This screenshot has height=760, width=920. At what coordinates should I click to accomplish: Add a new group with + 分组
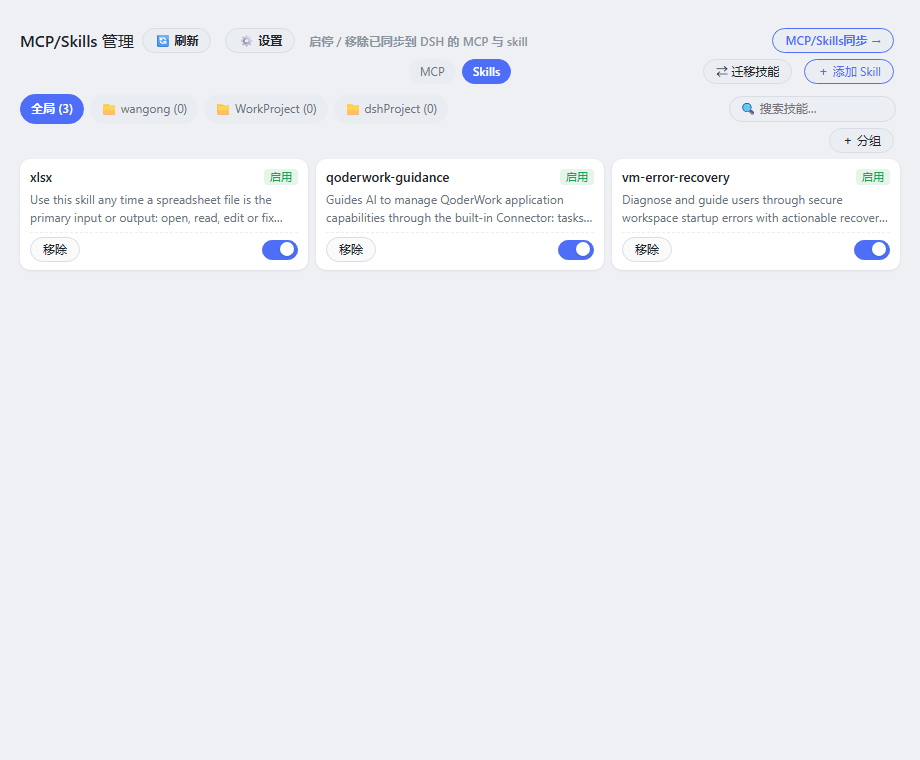coord(861,141)
